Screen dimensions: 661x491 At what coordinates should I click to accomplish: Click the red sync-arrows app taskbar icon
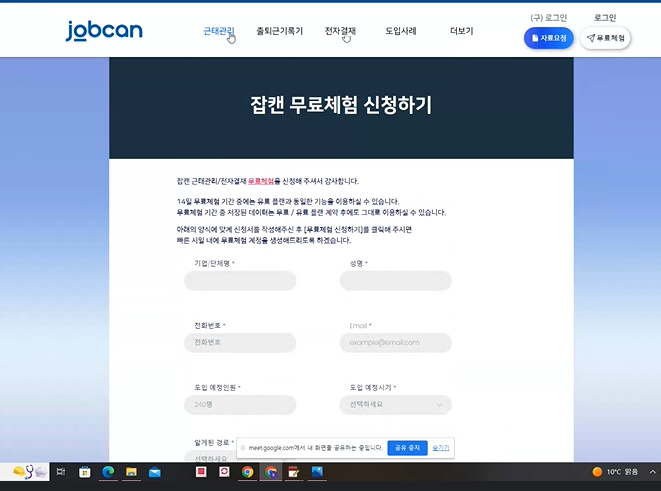pos(224,472)
